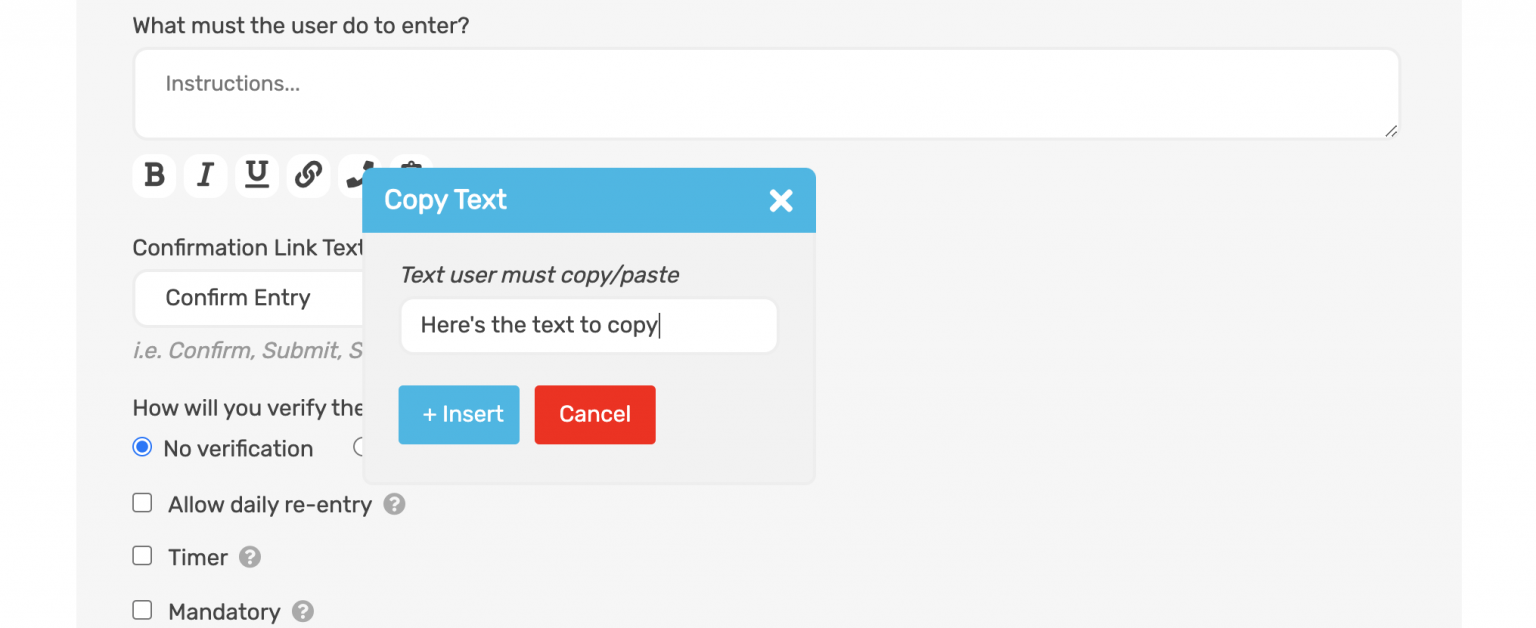Open help tooltip for Timer option
The width and height of the screenshot is (1536, 628).
[249, 557]
